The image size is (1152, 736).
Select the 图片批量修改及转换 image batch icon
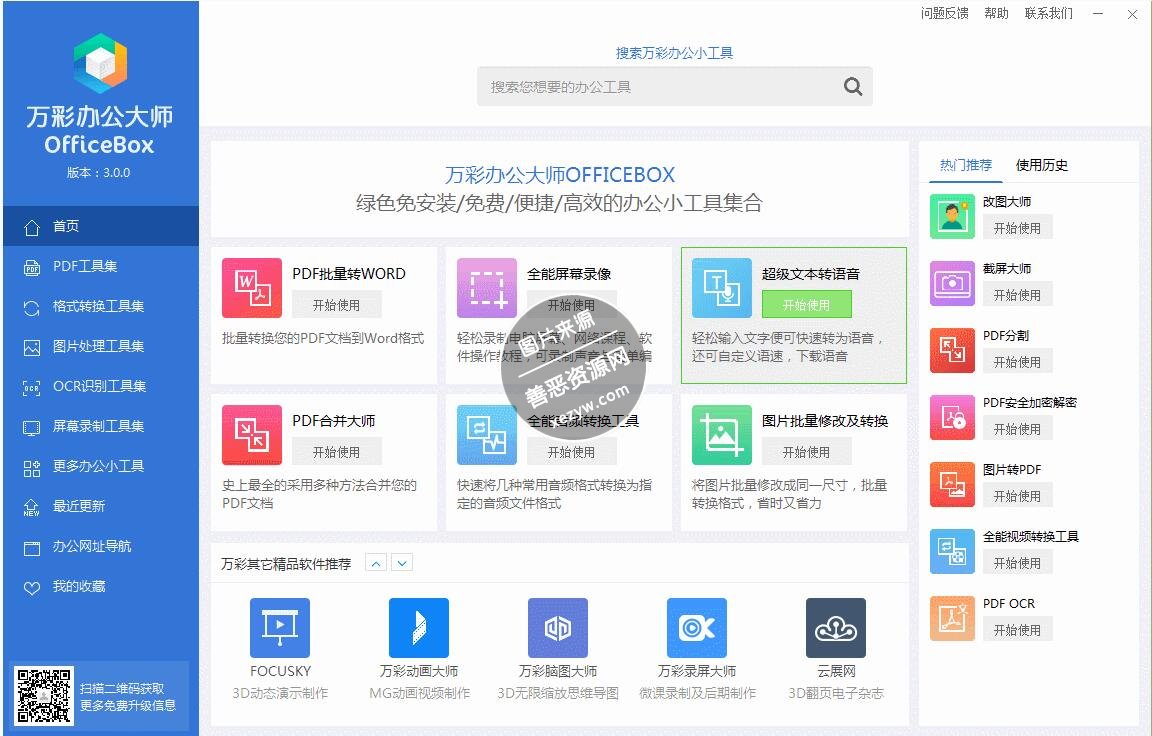721,435
